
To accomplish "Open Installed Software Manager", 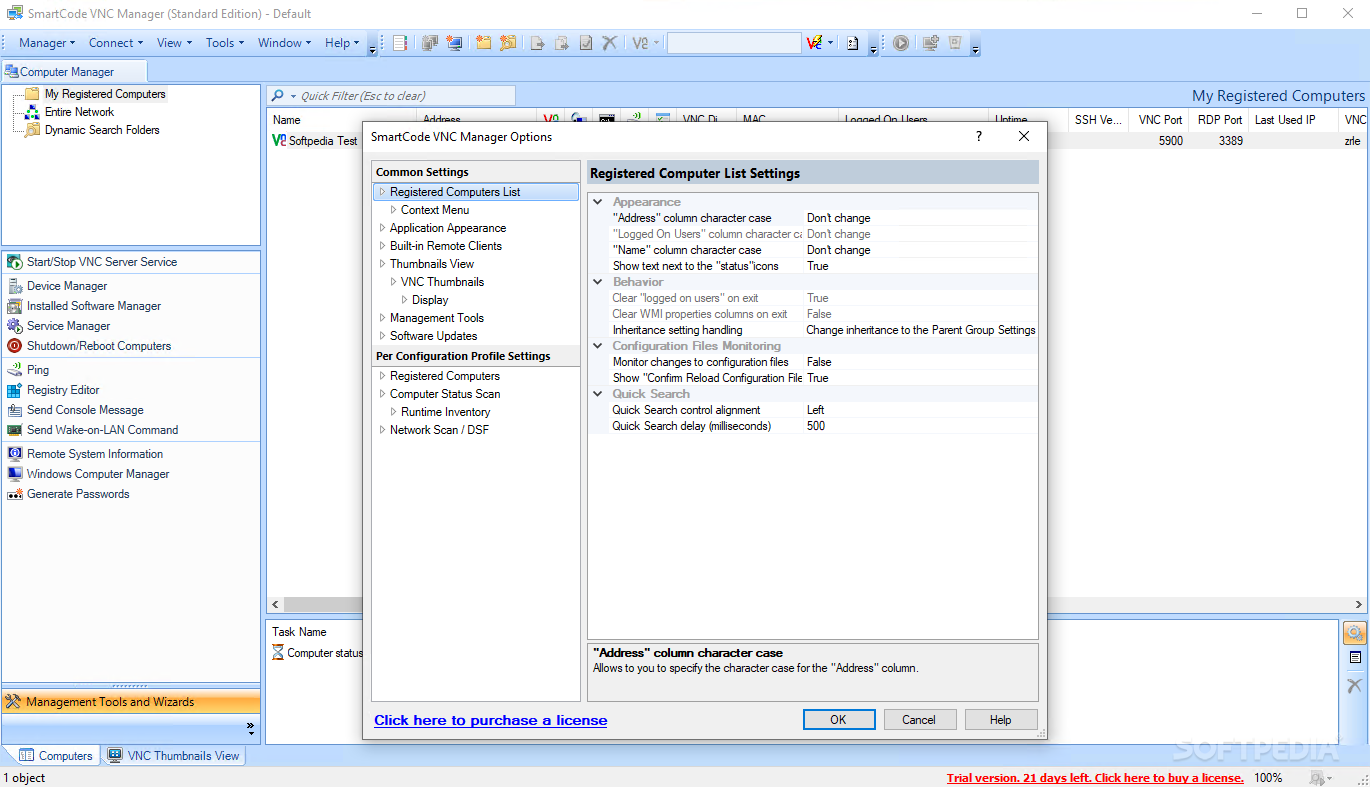I will coord(83,306).
